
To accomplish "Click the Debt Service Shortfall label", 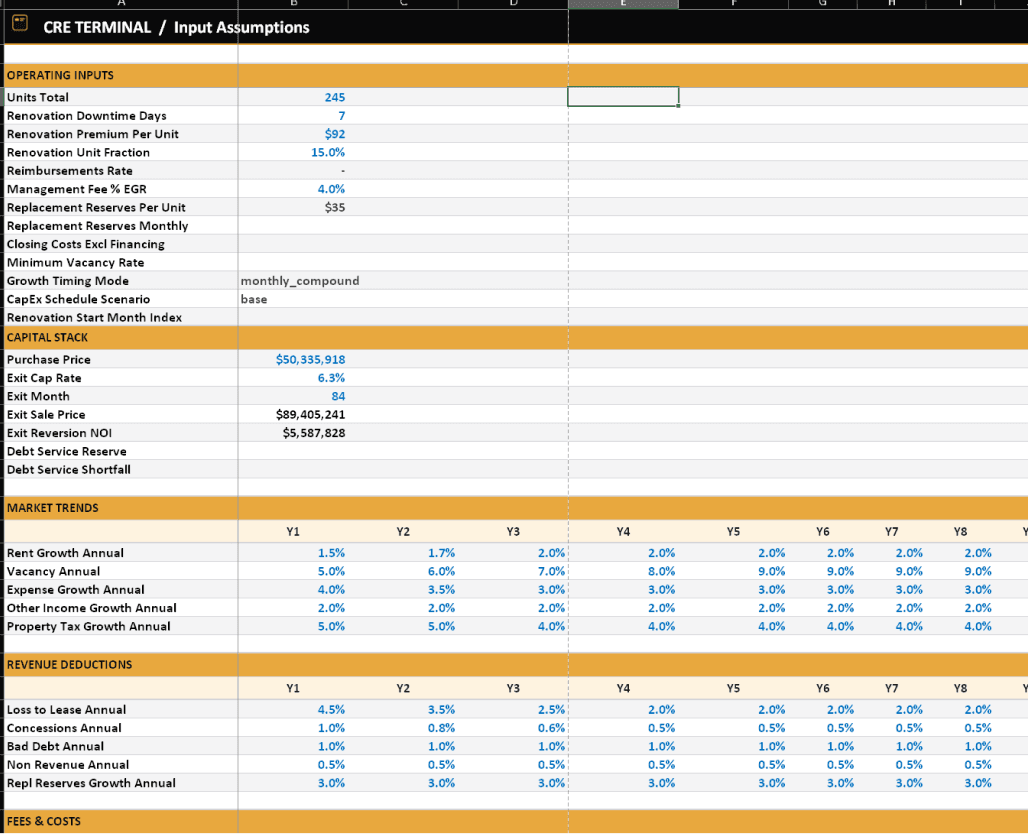I will tap(68, 469).
